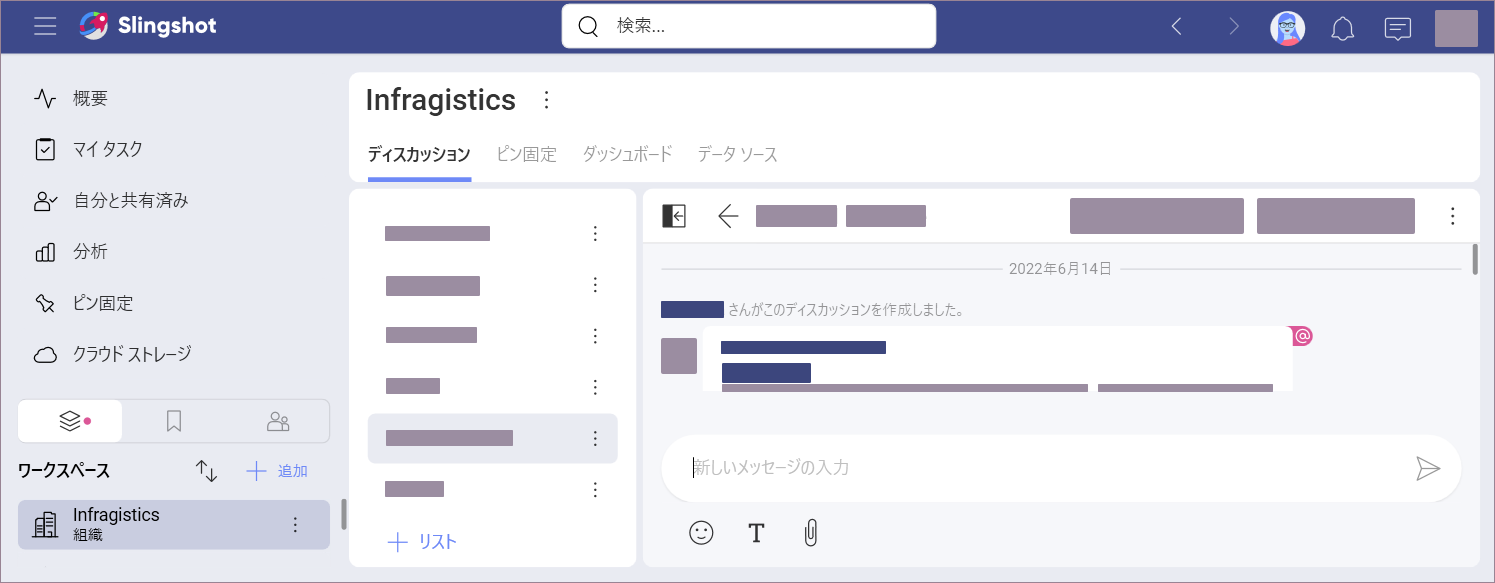This screenshot has height=583, width=1495.
Task: Click the pink mention badge
Action: click(x=1301, y=336)
